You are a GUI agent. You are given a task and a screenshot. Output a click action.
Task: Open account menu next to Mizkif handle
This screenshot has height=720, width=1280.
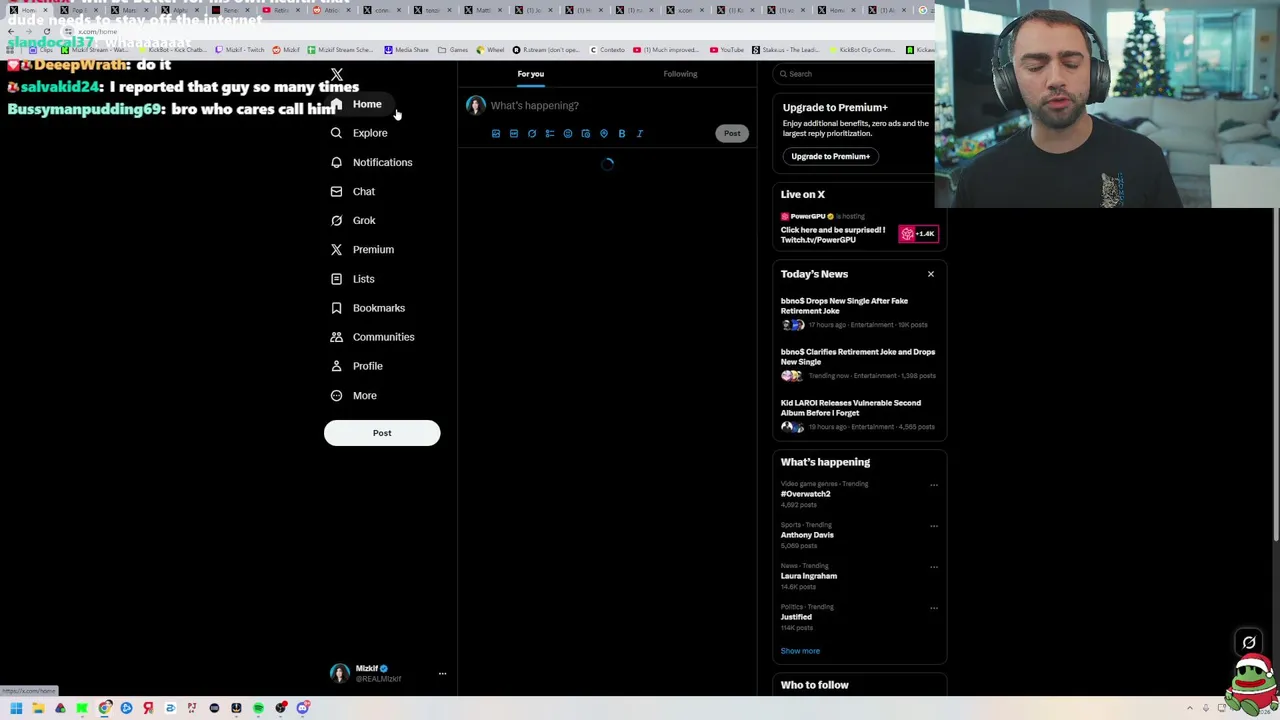442,674
